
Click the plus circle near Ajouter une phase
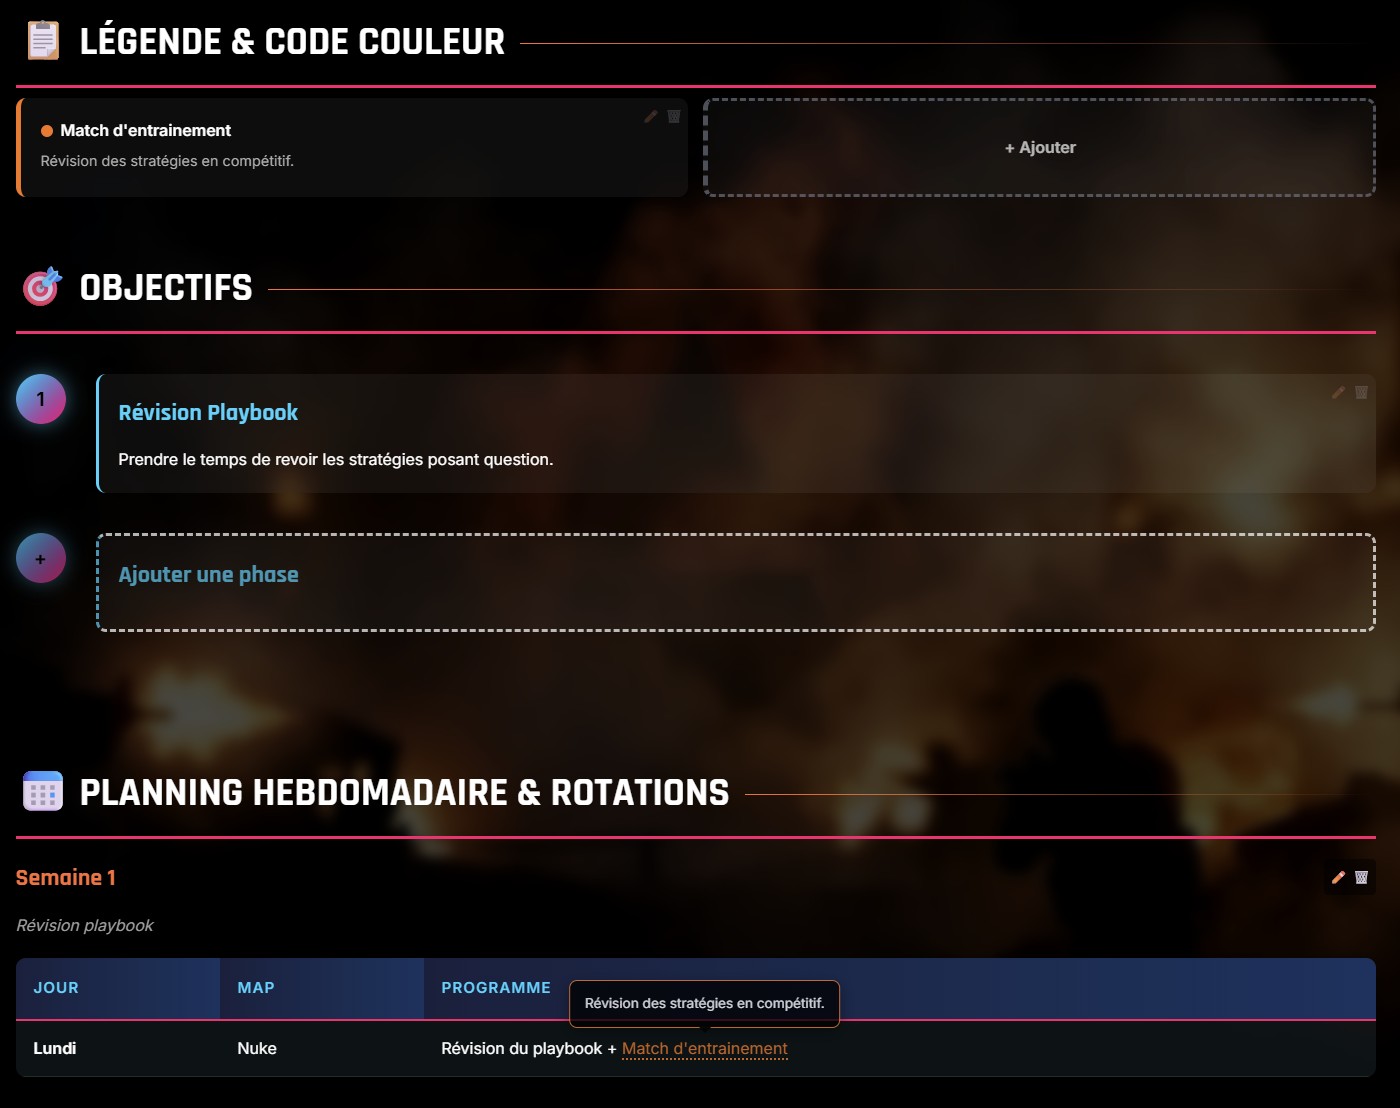tap(40, 558)
